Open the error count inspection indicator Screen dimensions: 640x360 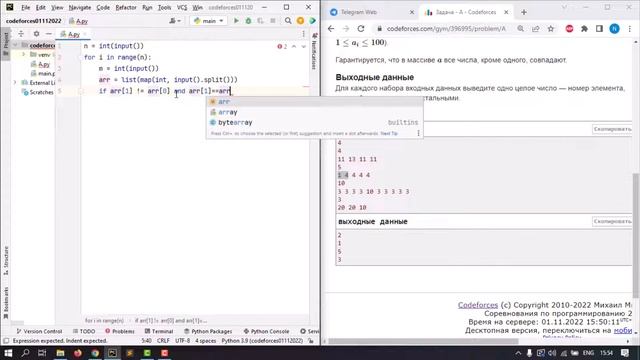[282, 47]
